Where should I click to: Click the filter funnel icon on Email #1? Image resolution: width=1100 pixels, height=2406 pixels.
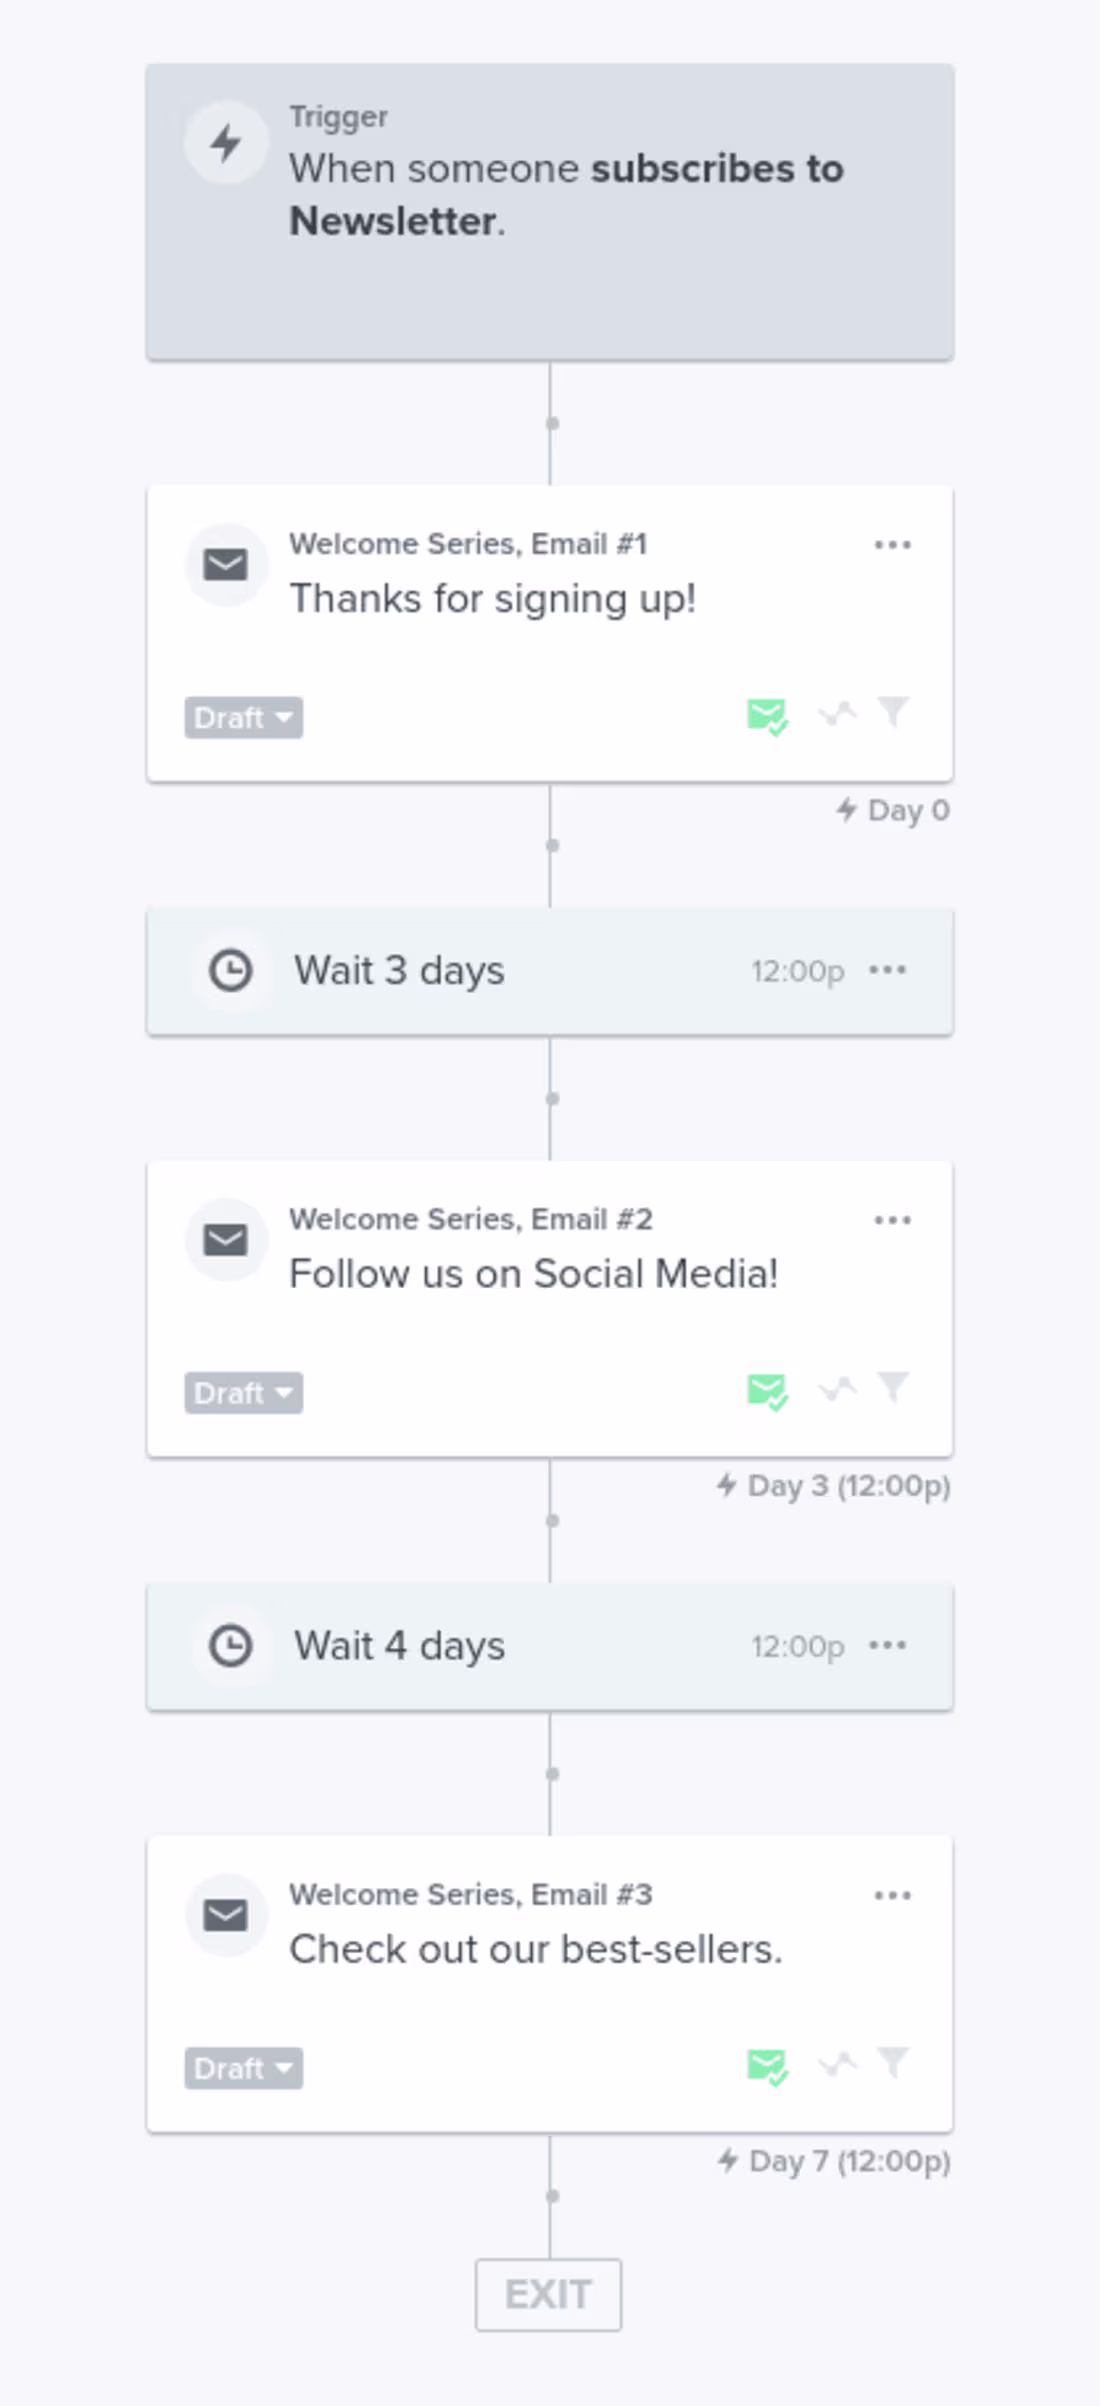pyautogui.click(x=893, y=712)
